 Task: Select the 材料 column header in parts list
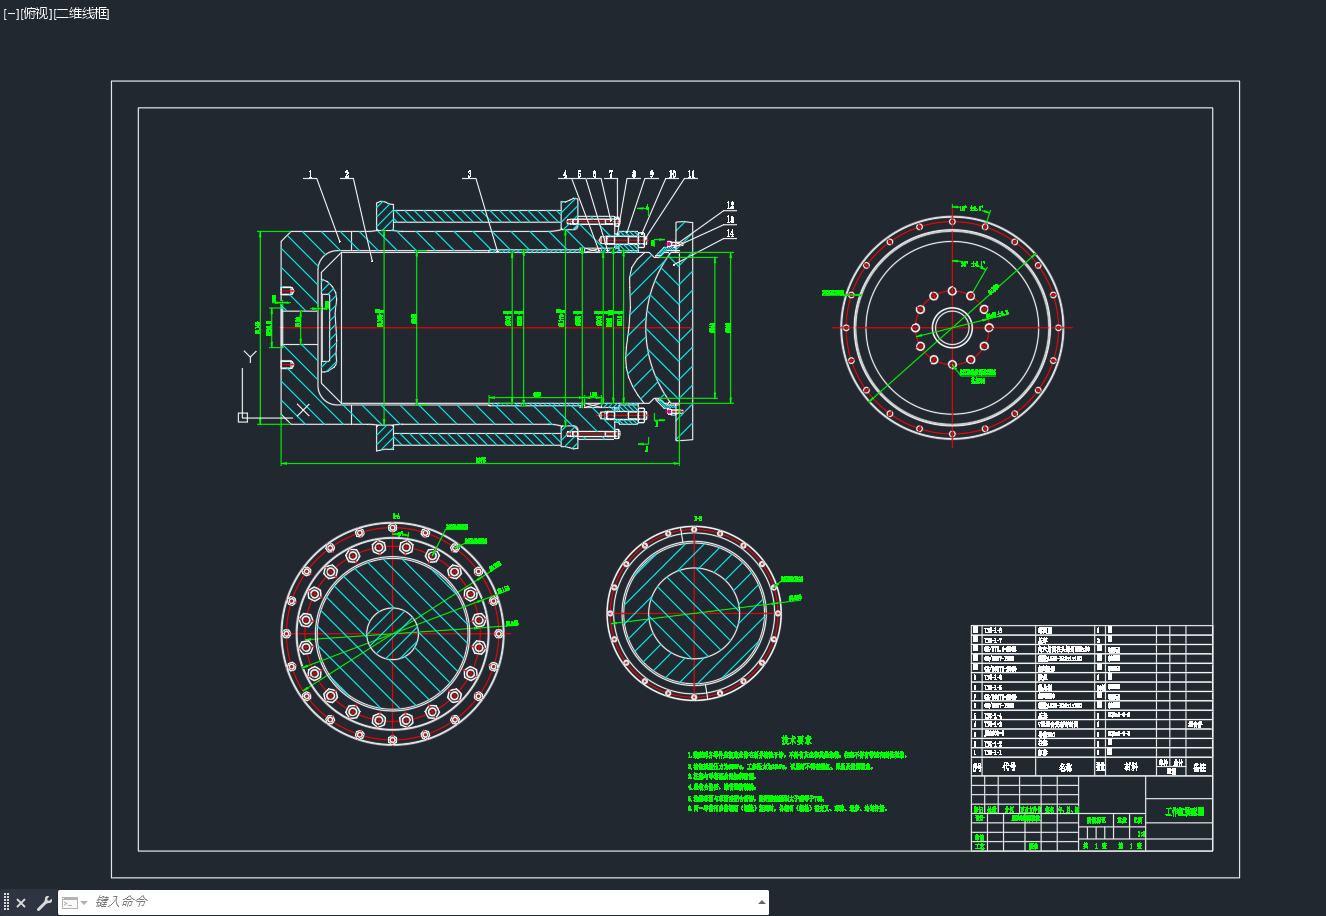pos(1130,767)
